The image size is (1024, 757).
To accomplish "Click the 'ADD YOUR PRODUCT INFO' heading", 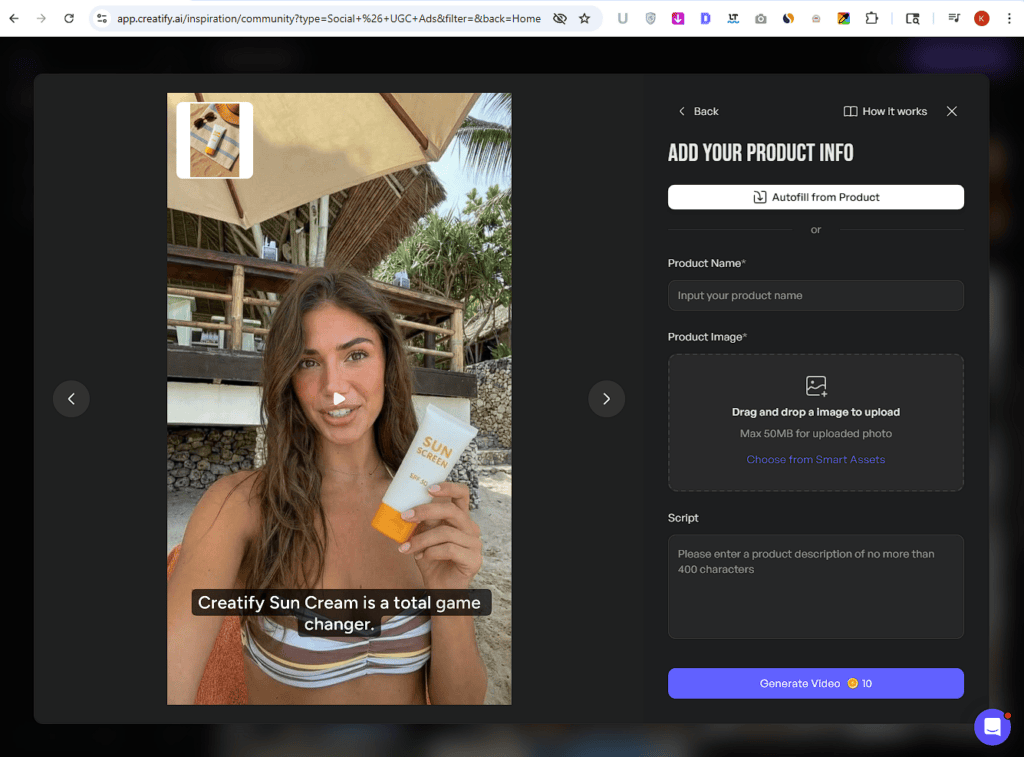I will [760, 153].
